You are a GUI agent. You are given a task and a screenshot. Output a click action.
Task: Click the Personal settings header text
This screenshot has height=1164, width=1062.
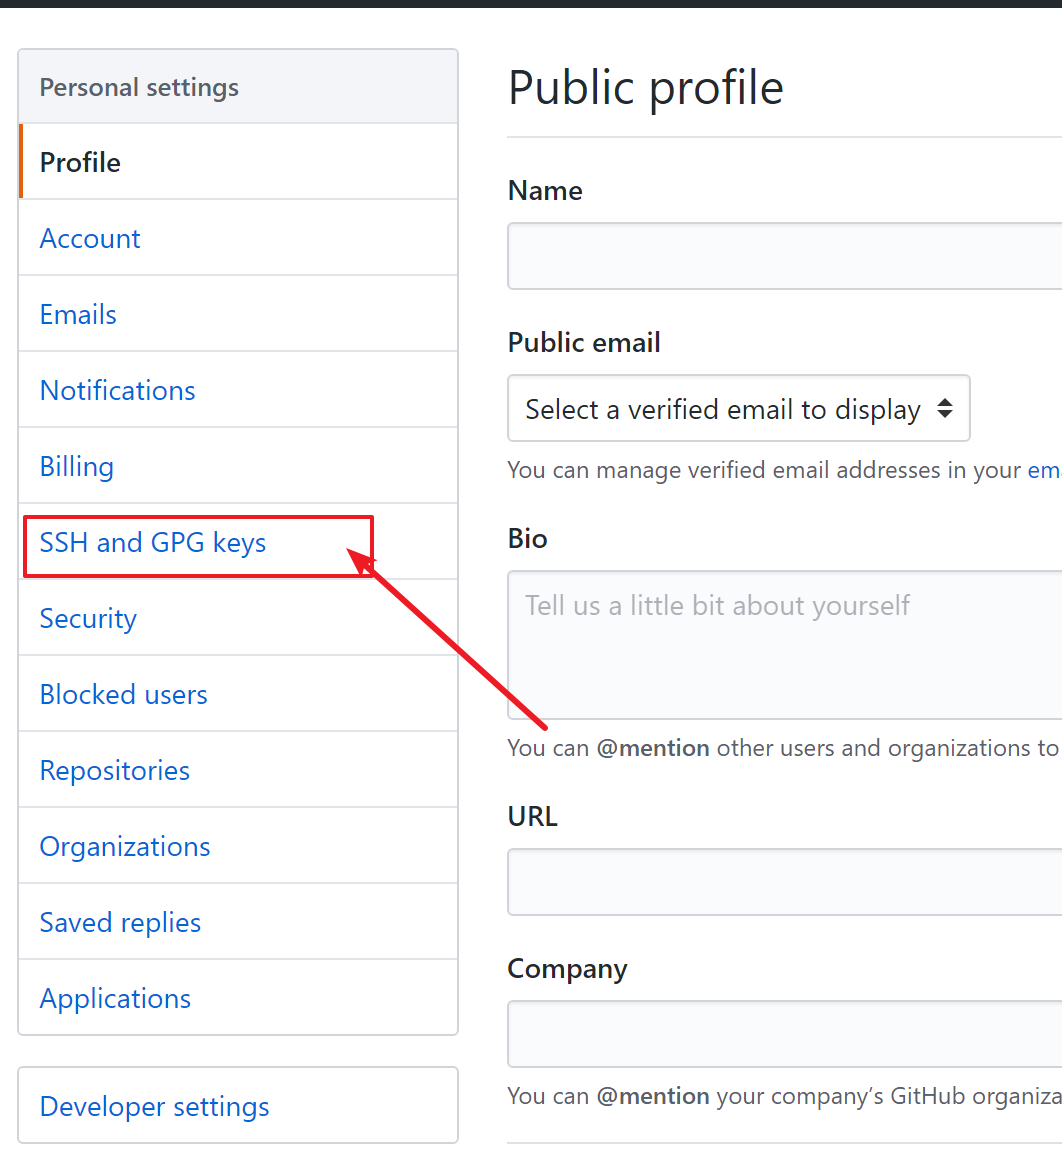(139, 88)
